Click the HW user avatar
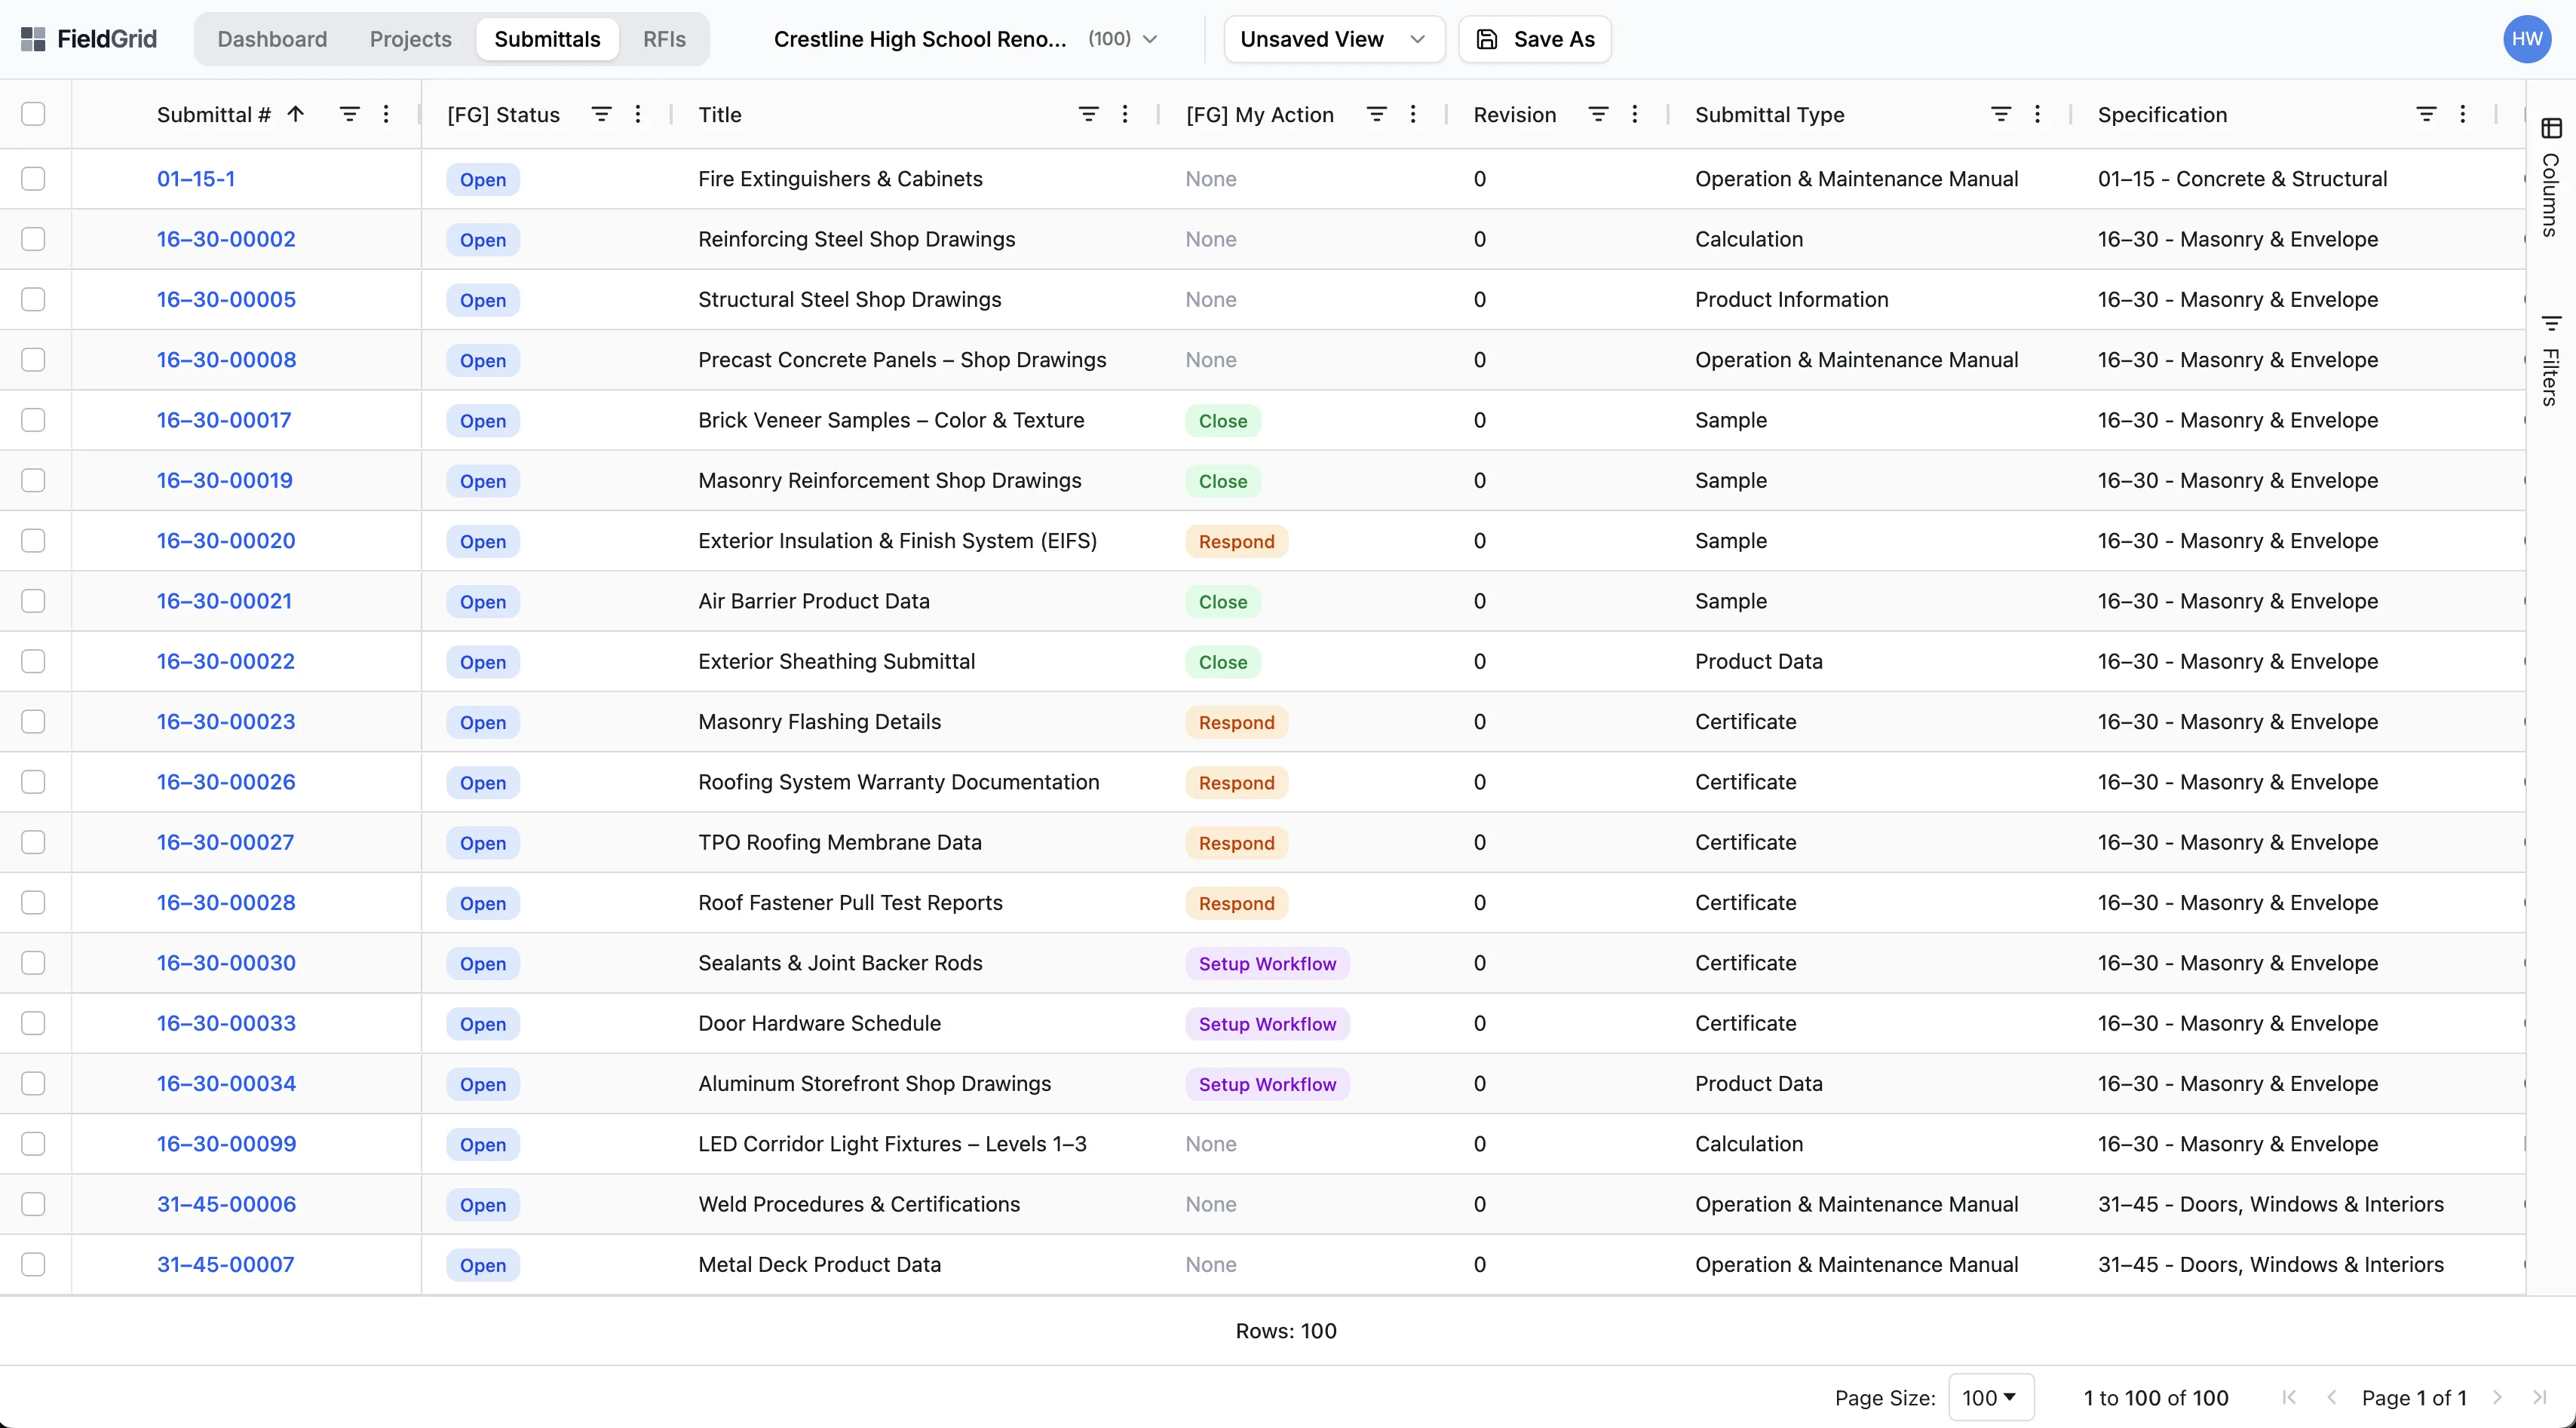Screen dimensions: 2576x1428 pyautogui.click(x=2527, y=39)
